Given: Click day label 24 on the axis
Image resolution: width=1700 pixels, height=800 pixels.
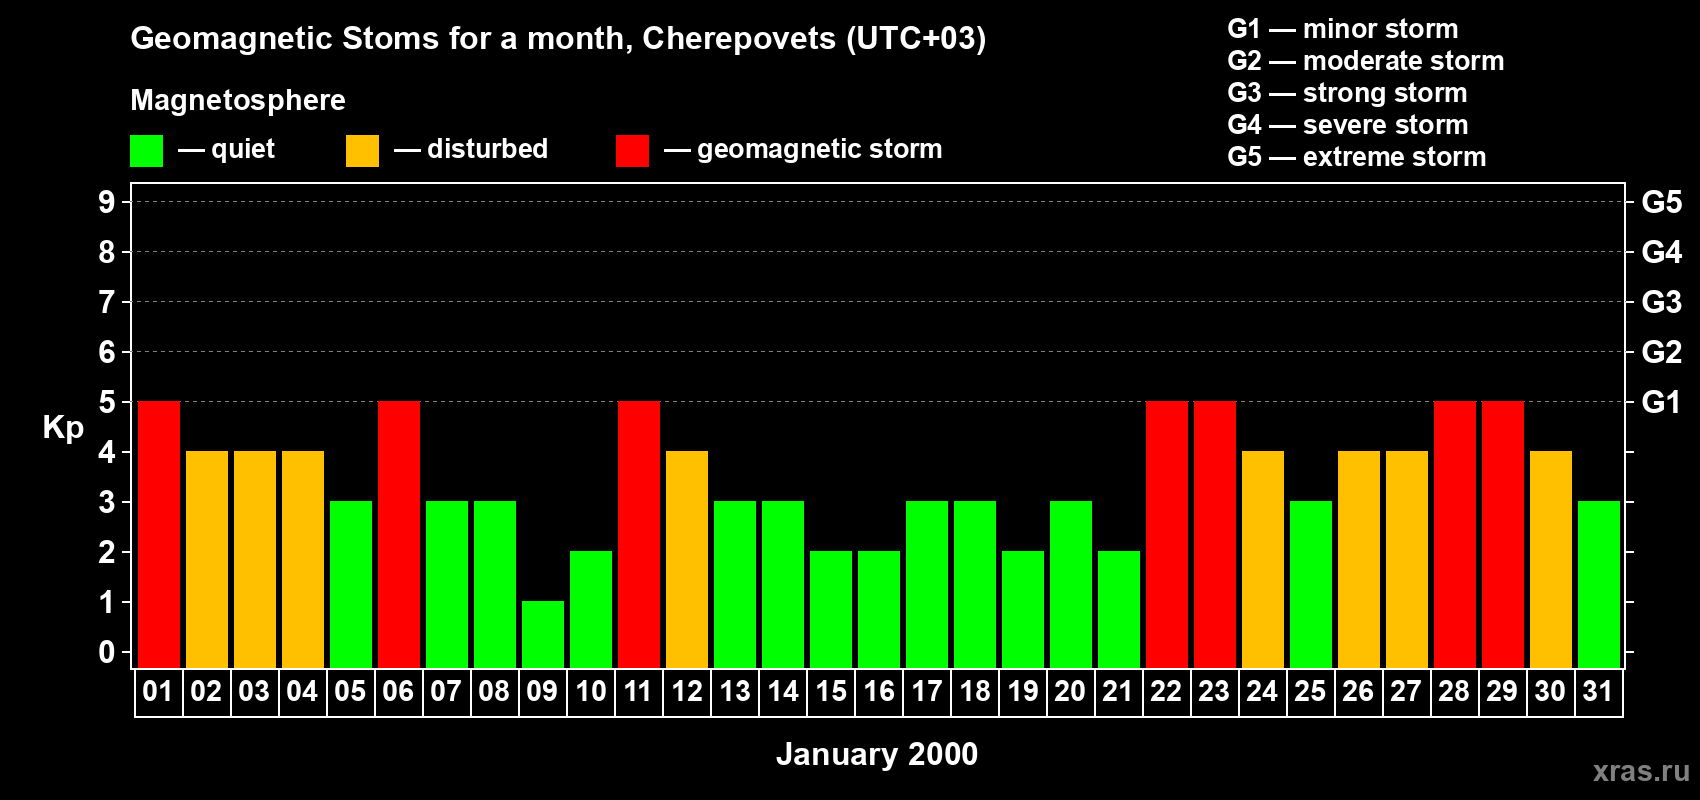Looking at the screenshot, I should click(x=1262, y=692).
